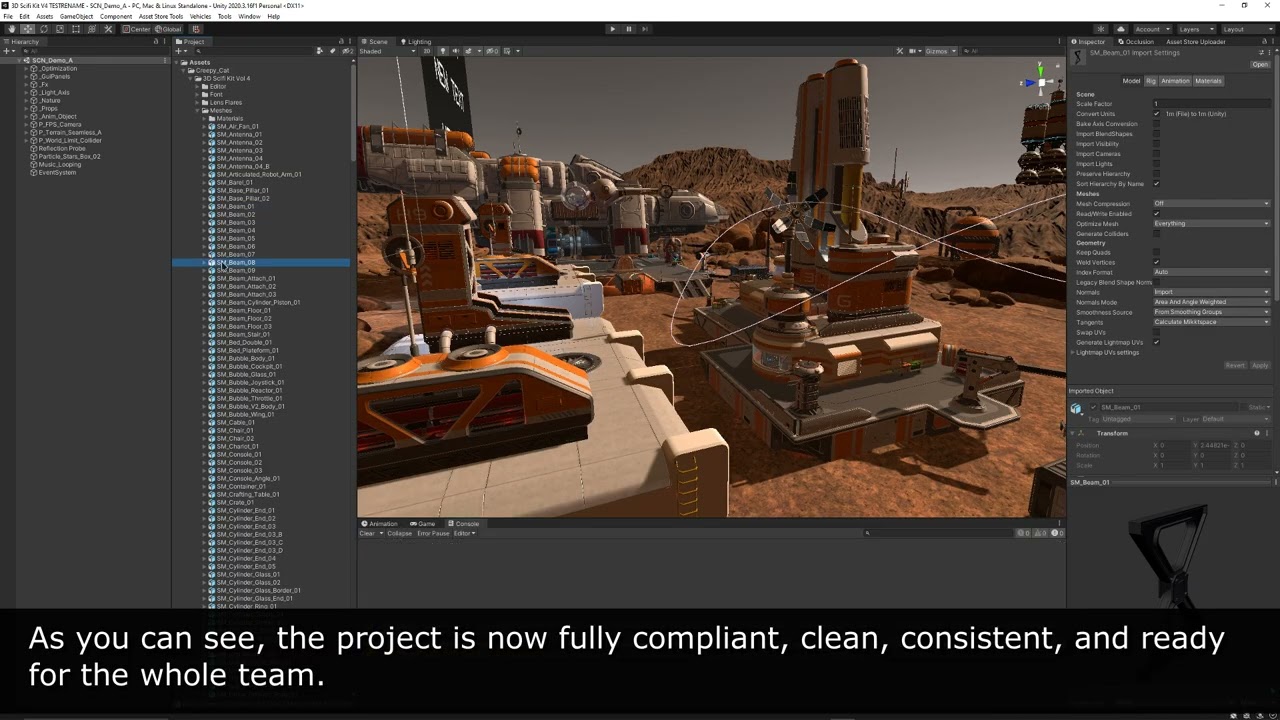Toggle Read/Write Enabled checkbox
Viewport: 1280px width, 720px height.
[x=1157, y=214]
